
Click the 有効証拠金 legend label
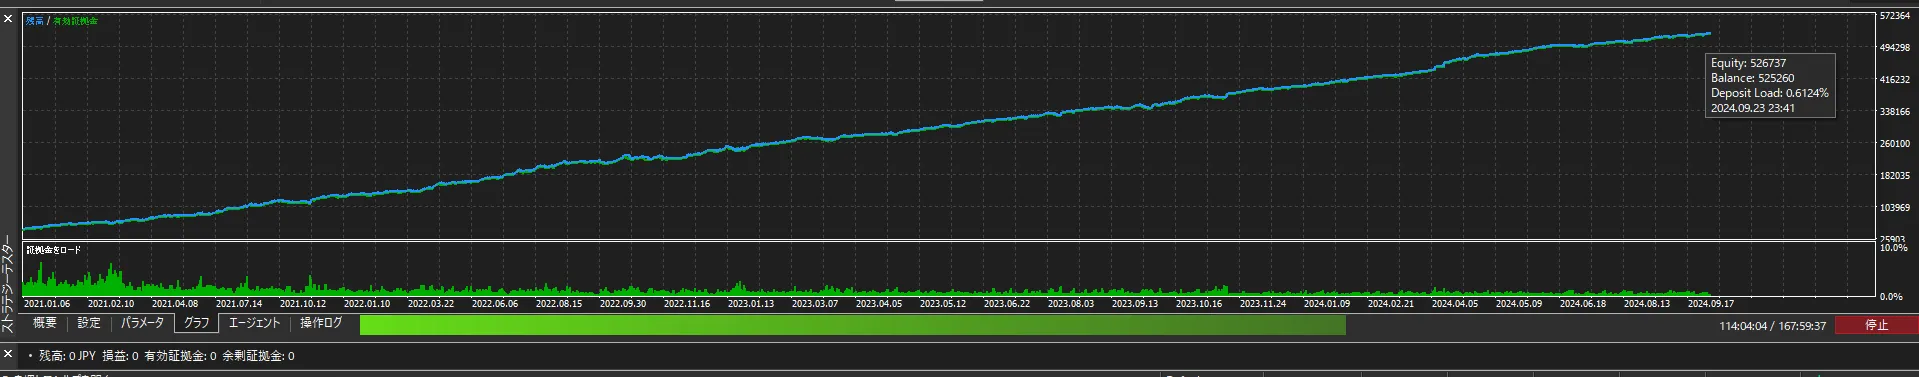point(75,21)
